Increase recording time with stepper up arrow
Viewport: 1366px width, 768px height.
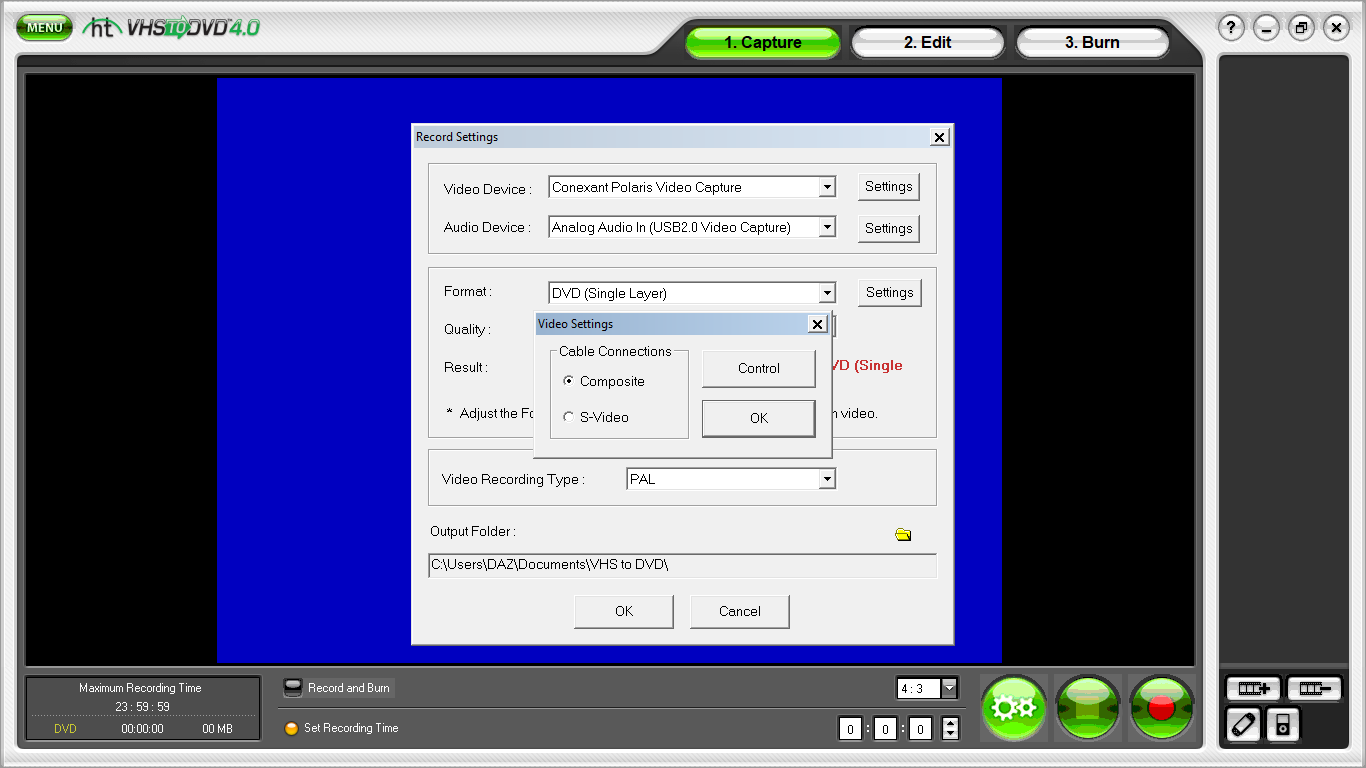pos(951,723)
